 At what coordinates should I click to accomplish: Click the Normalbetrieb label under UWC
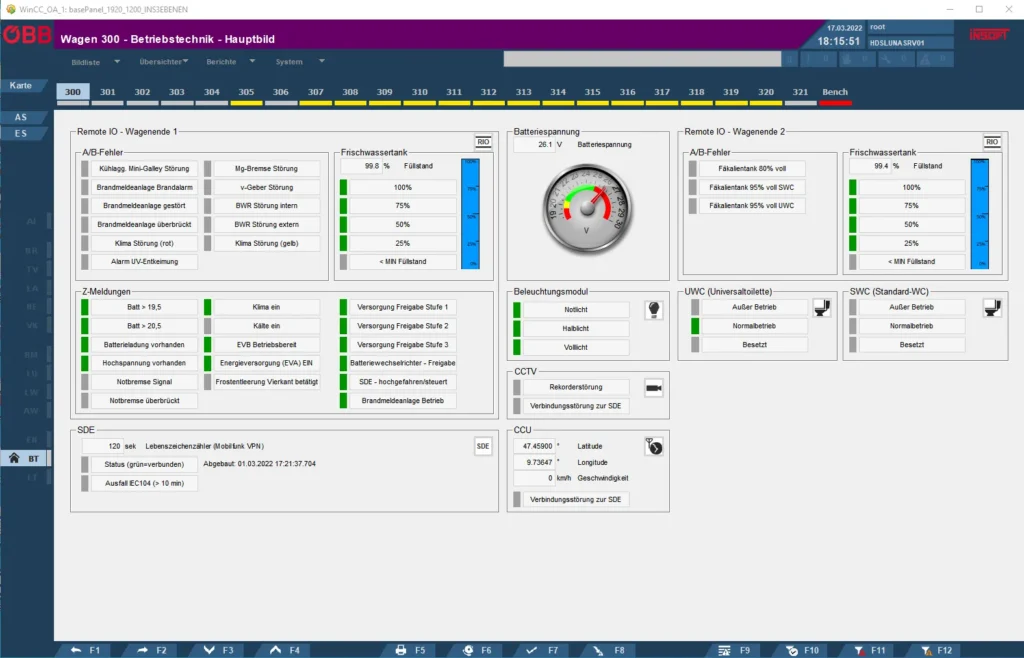(754, 326)
